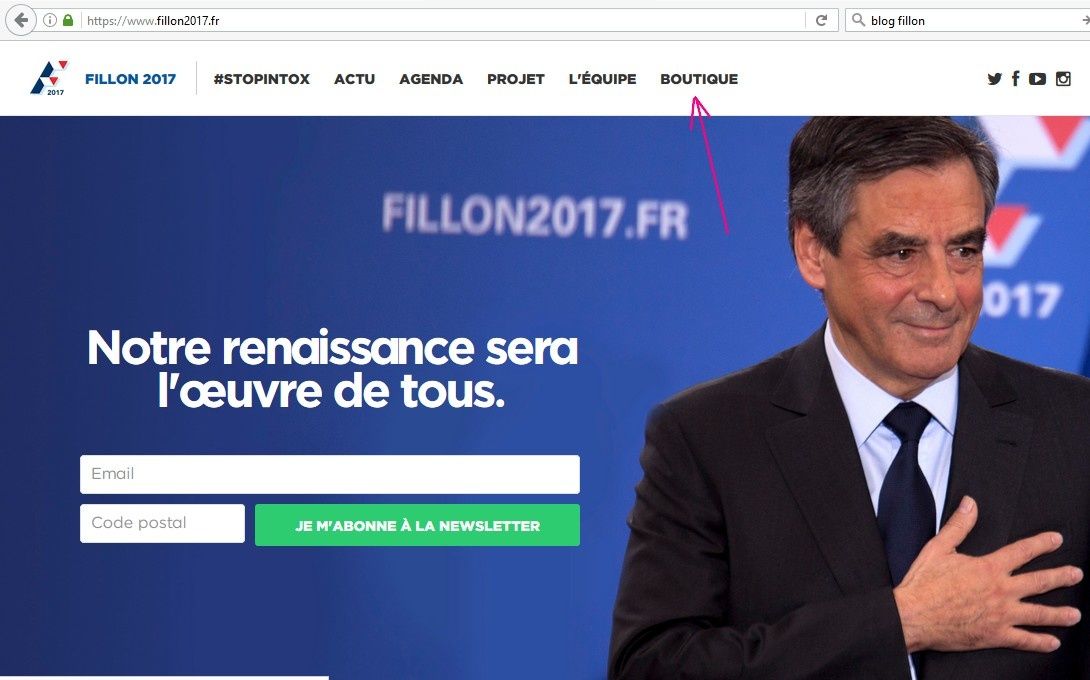
Task: Visit the L'ÉQUIPE page
Action: pos(602,79)
